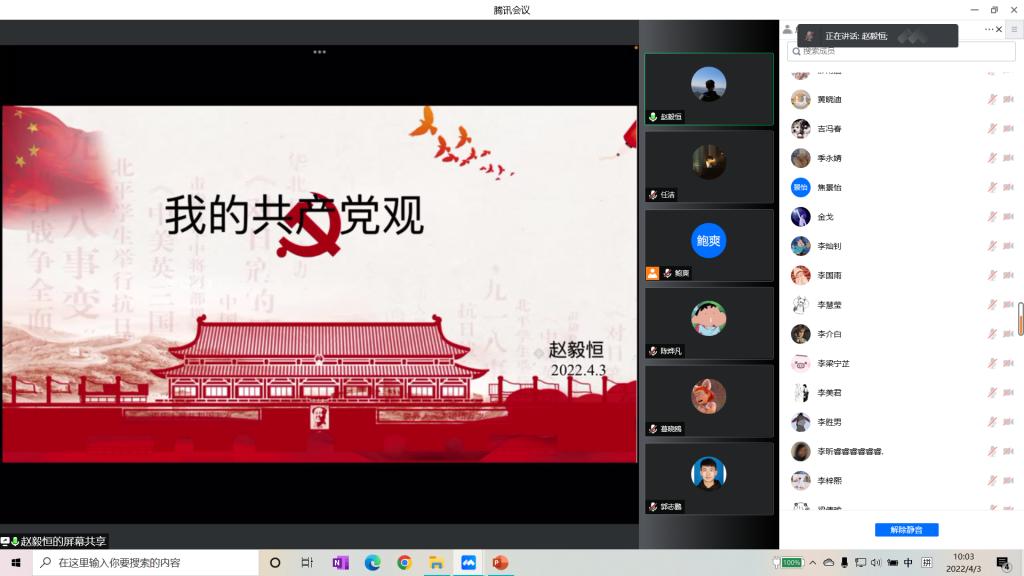Screen dimensions: 1024x576
Task: Unmute microphone for 李梁宁芷 in member list
Action: click(992, 363)
